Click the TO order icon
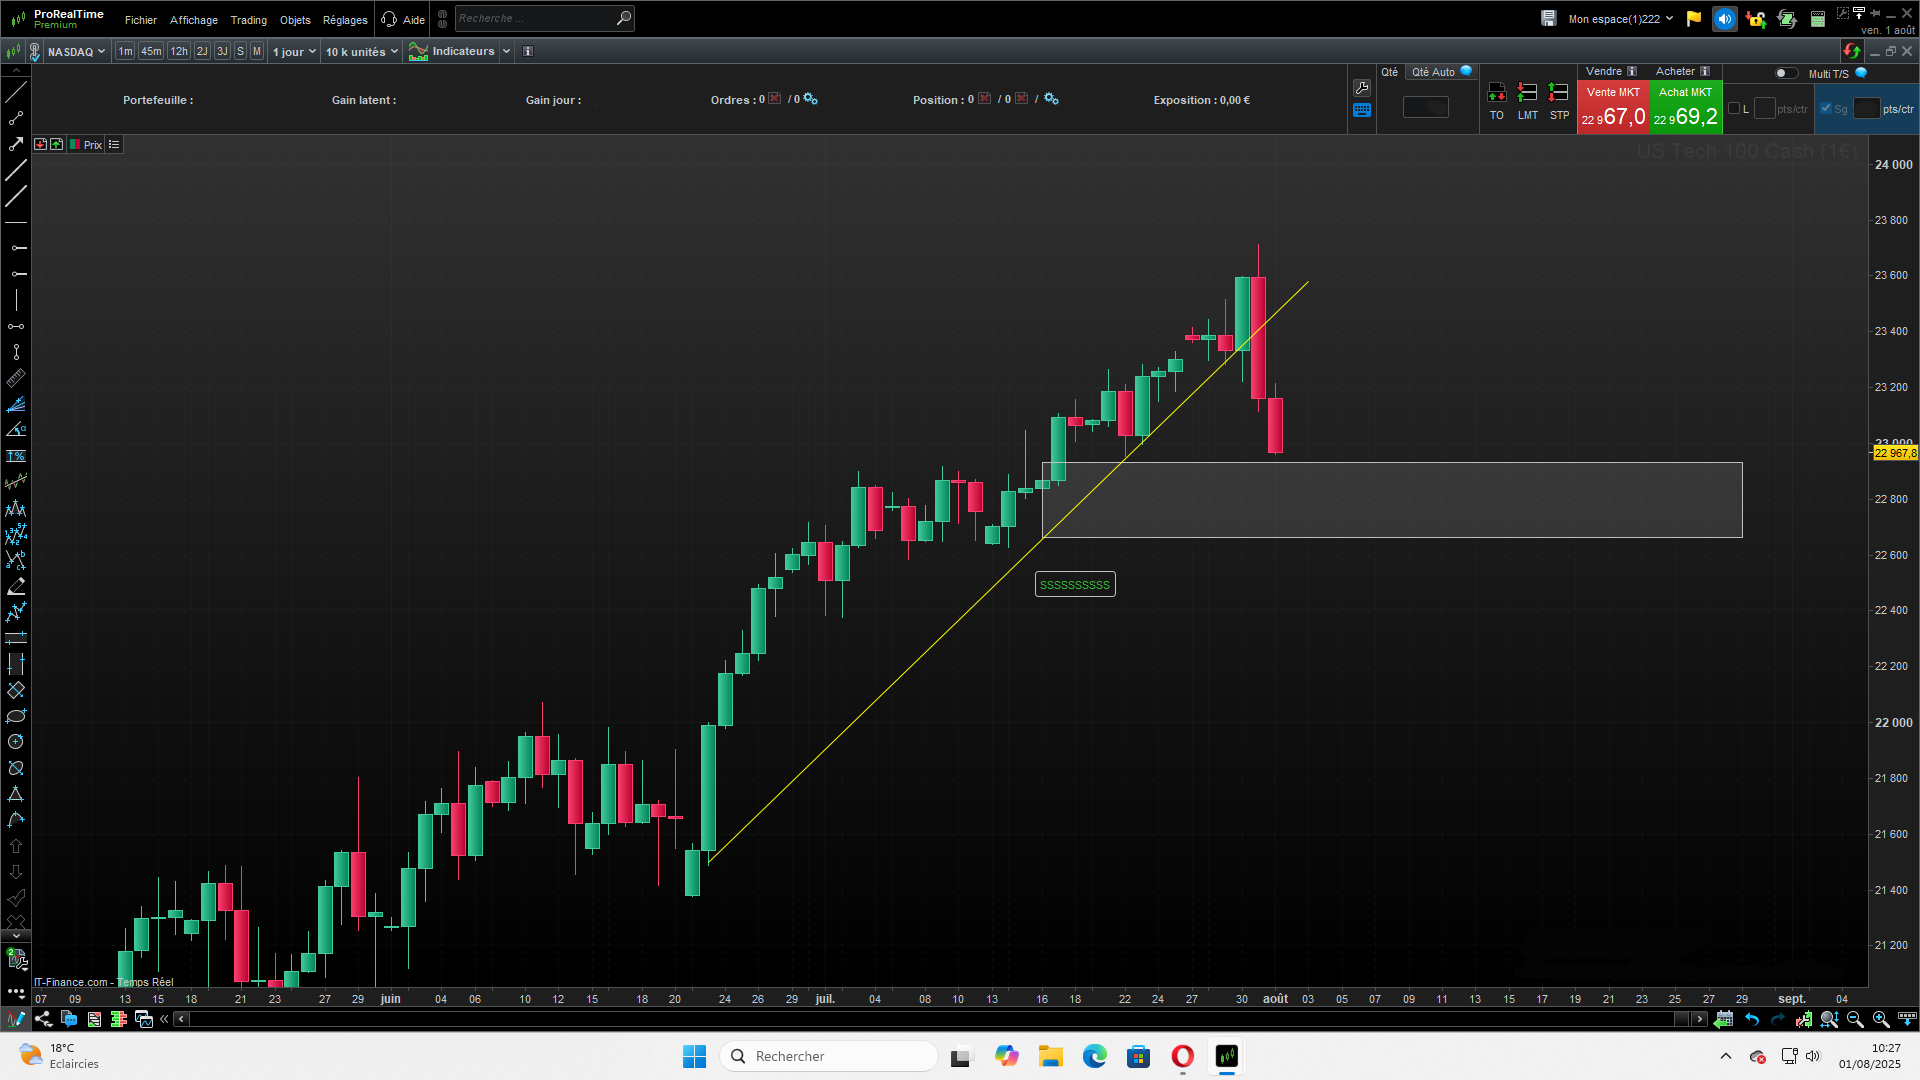1920x1080 pixels. [x=1496, y=94]
